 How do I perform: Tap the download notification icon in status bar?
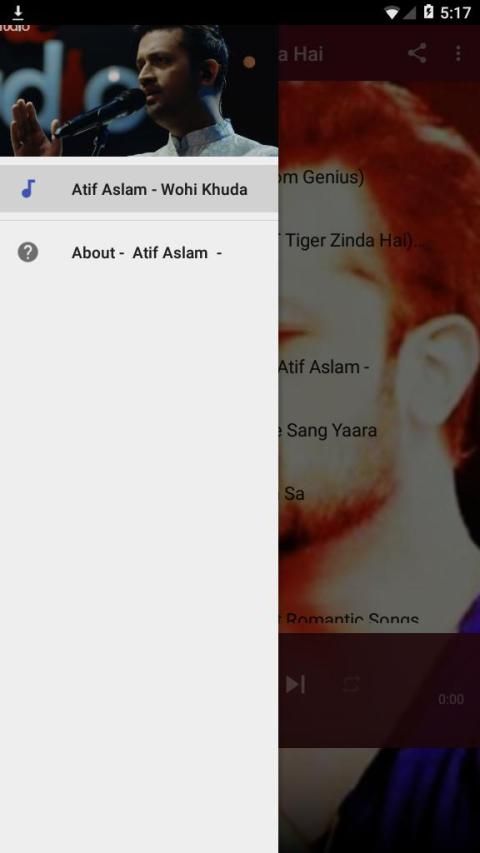coord(18,12)
